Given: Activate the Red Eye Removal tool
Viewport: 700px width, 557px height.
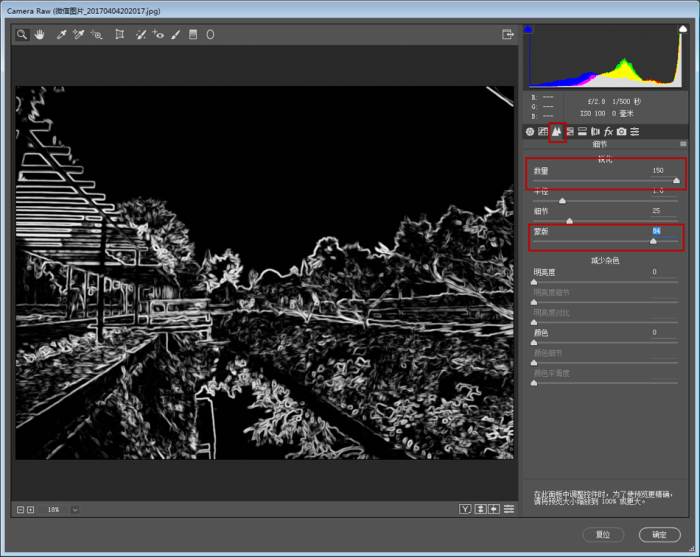Looking at the screenshot, I should [x=158, y=34].
